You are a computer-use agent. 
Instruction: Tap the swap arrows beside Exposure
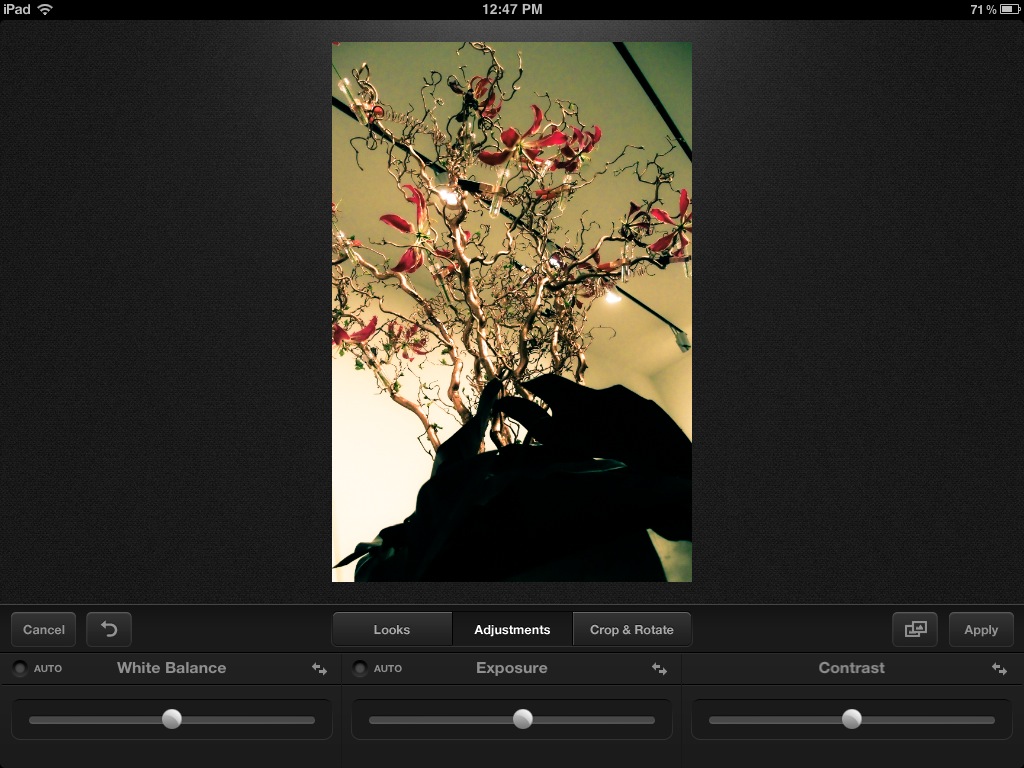coord(659,669)
